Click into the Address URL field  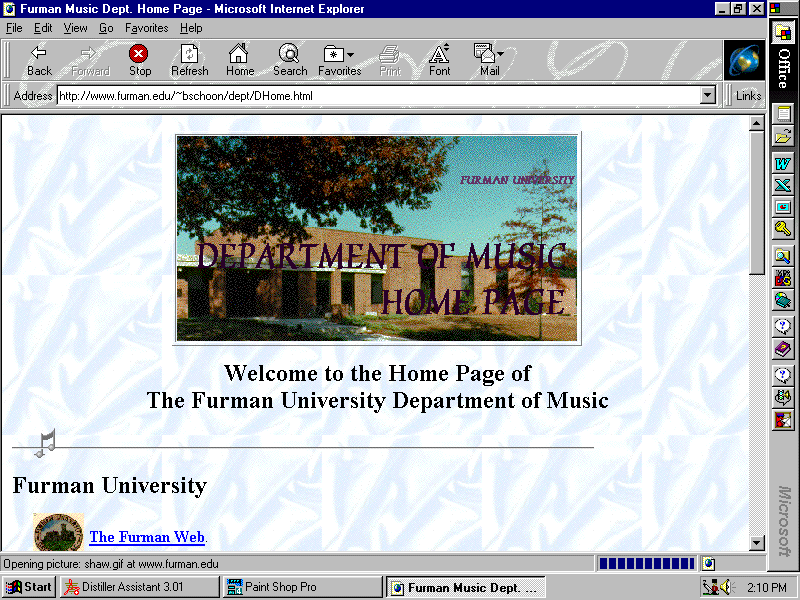[x=379, y=95]
